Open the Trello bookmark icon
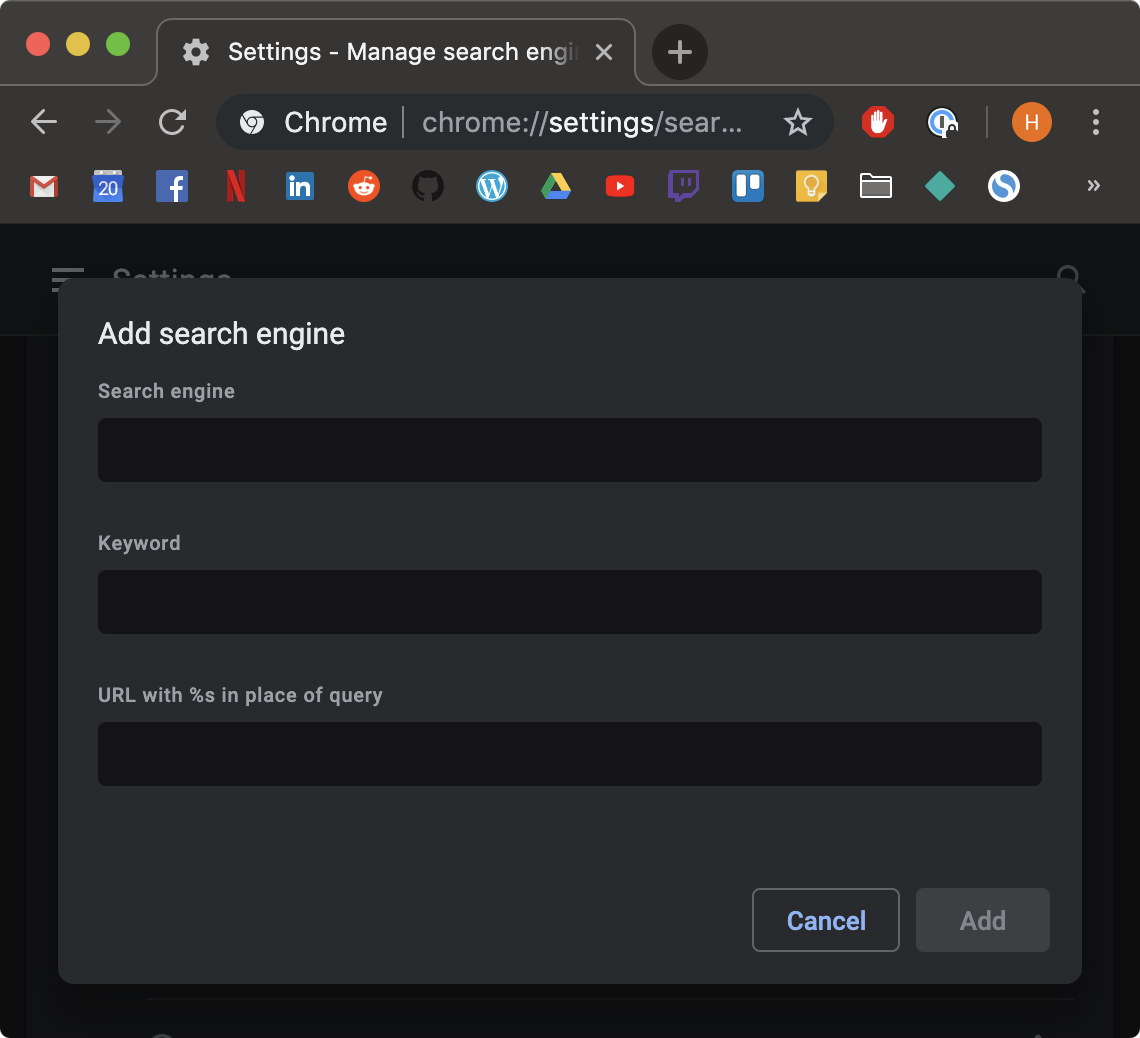1140x1038 pixels. click(x=747, y=186)
